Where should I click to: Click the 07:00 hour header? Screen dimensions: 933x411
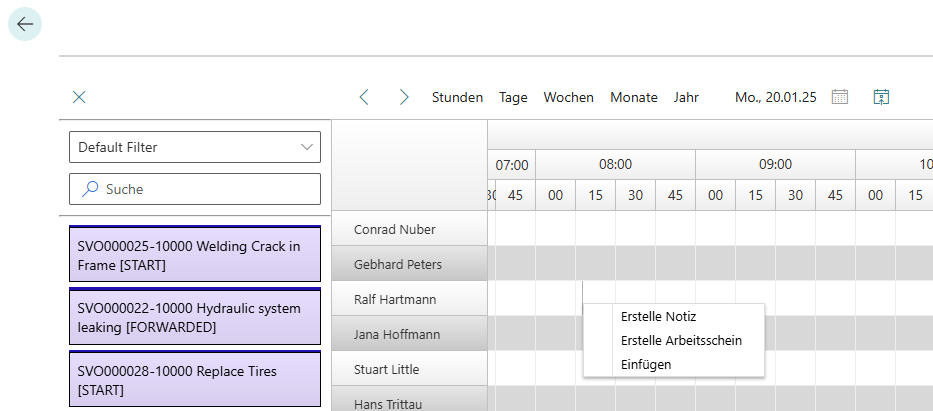point(512,165)
